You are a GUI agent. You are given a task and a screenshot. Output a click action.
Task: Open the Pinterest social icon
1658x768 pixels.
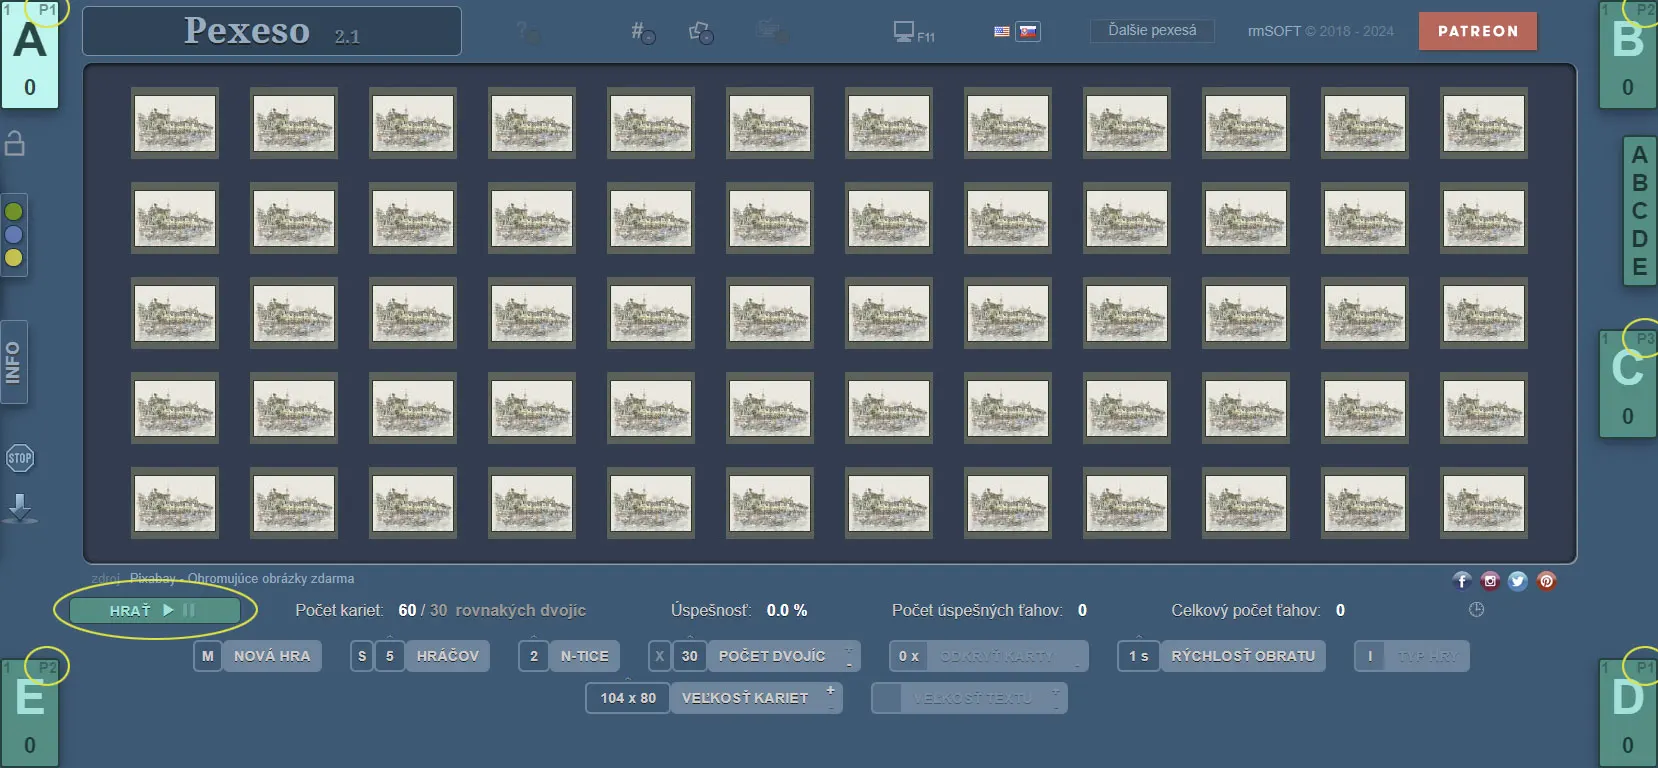pyautogui.click(x=1546, y=581)
